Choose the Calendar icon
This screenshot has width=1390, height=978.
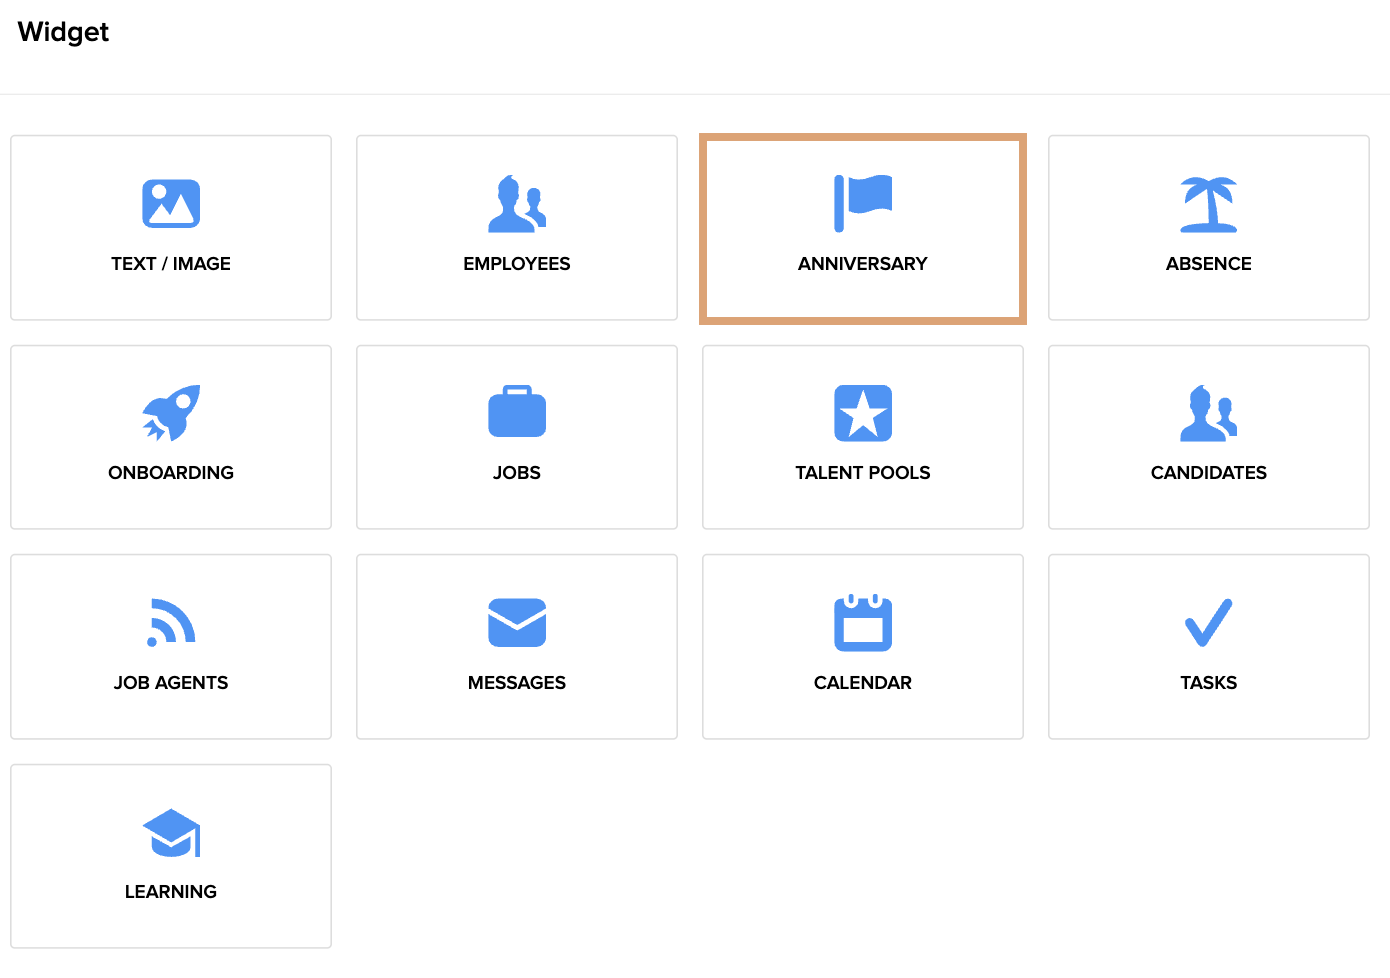pos(863,622)
